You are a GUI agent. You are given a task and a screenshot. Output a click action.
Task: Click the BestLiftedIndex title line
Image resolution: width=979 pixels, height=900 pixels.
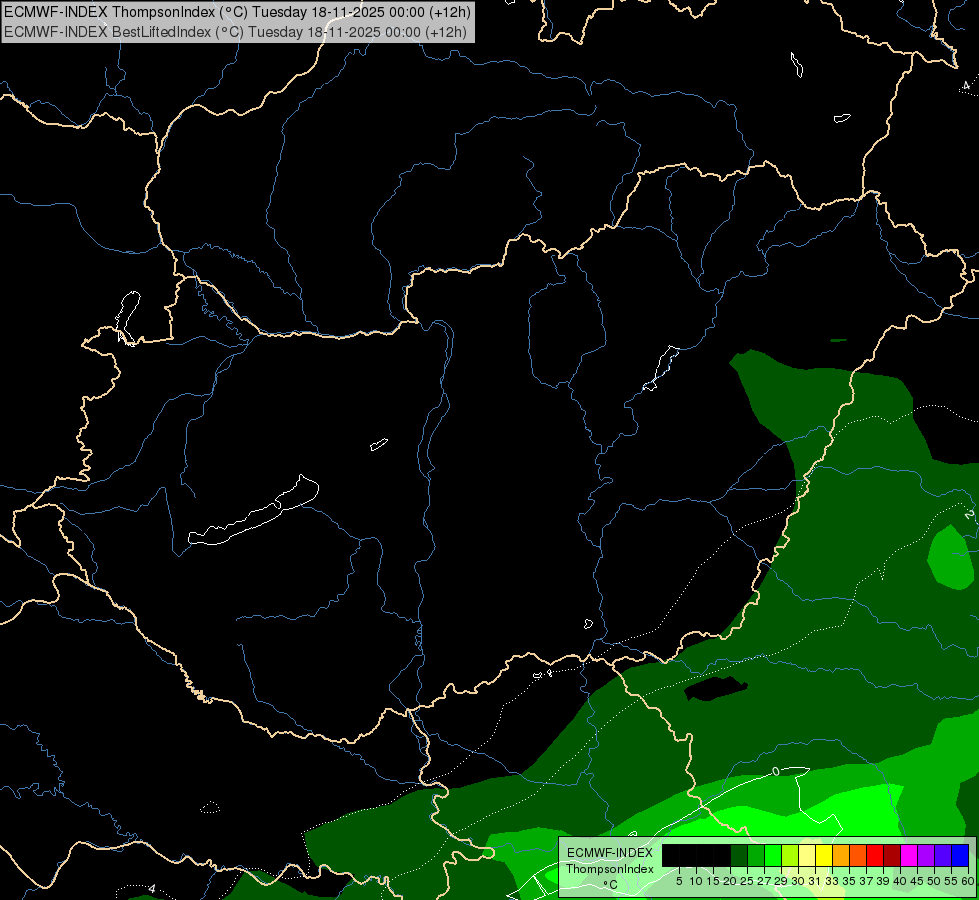235,32
